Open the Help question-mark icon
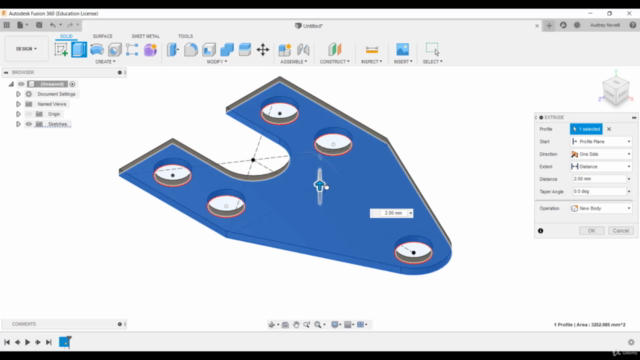Image resolution: width=640 pixels, height=360 pixels. [x=633, y=25]
